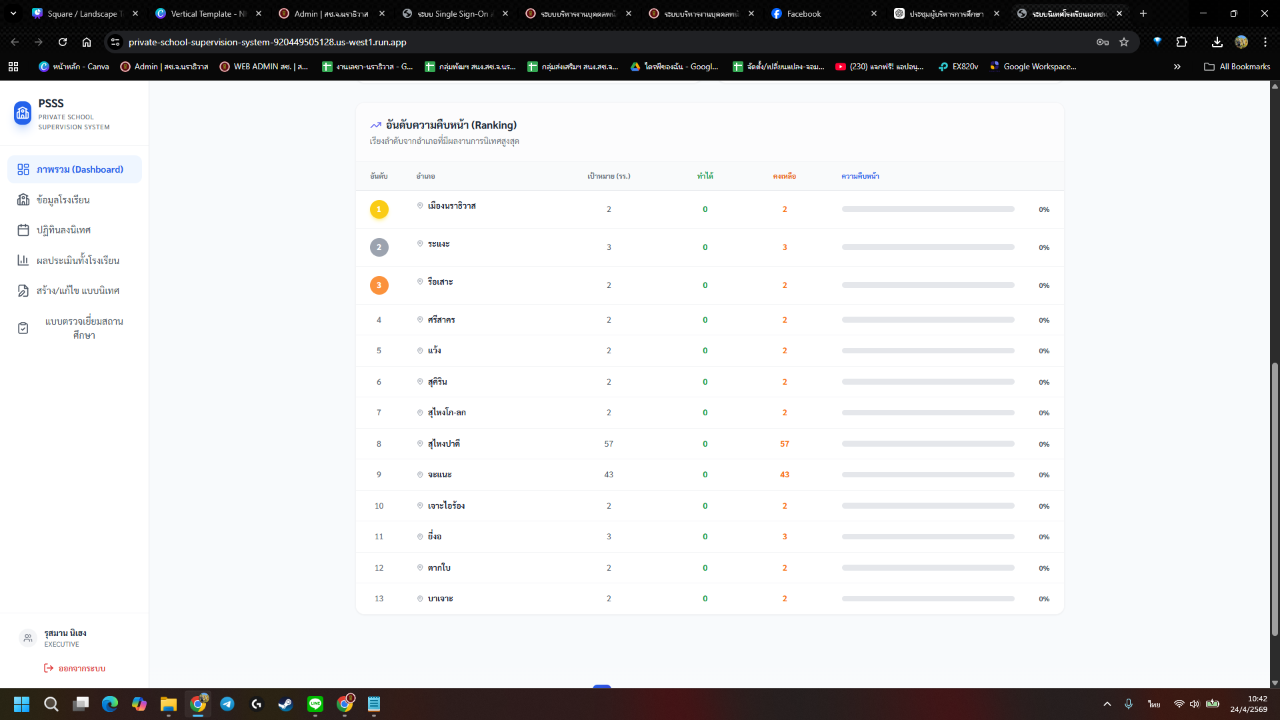Bookmark this page with the star icon

coord(1124,42)
